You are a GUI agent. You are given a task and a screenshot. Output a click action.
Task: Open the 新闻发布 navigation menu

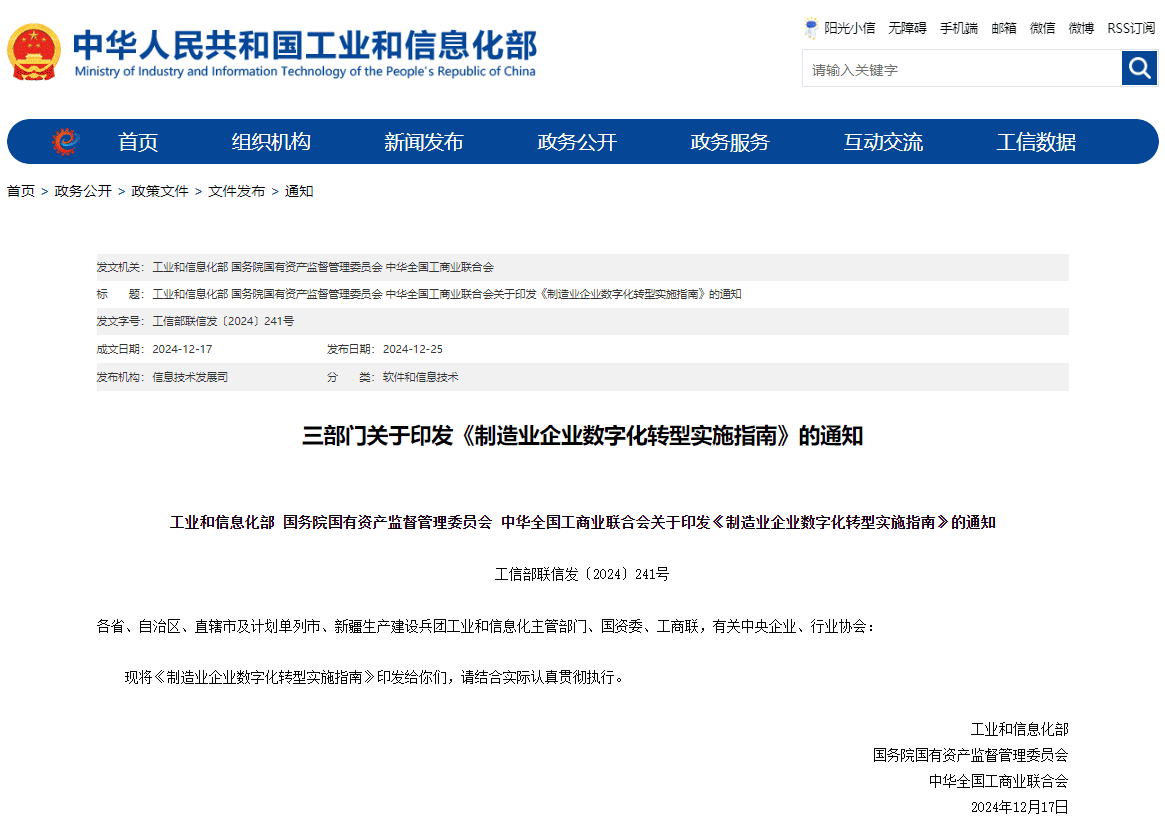424,142
